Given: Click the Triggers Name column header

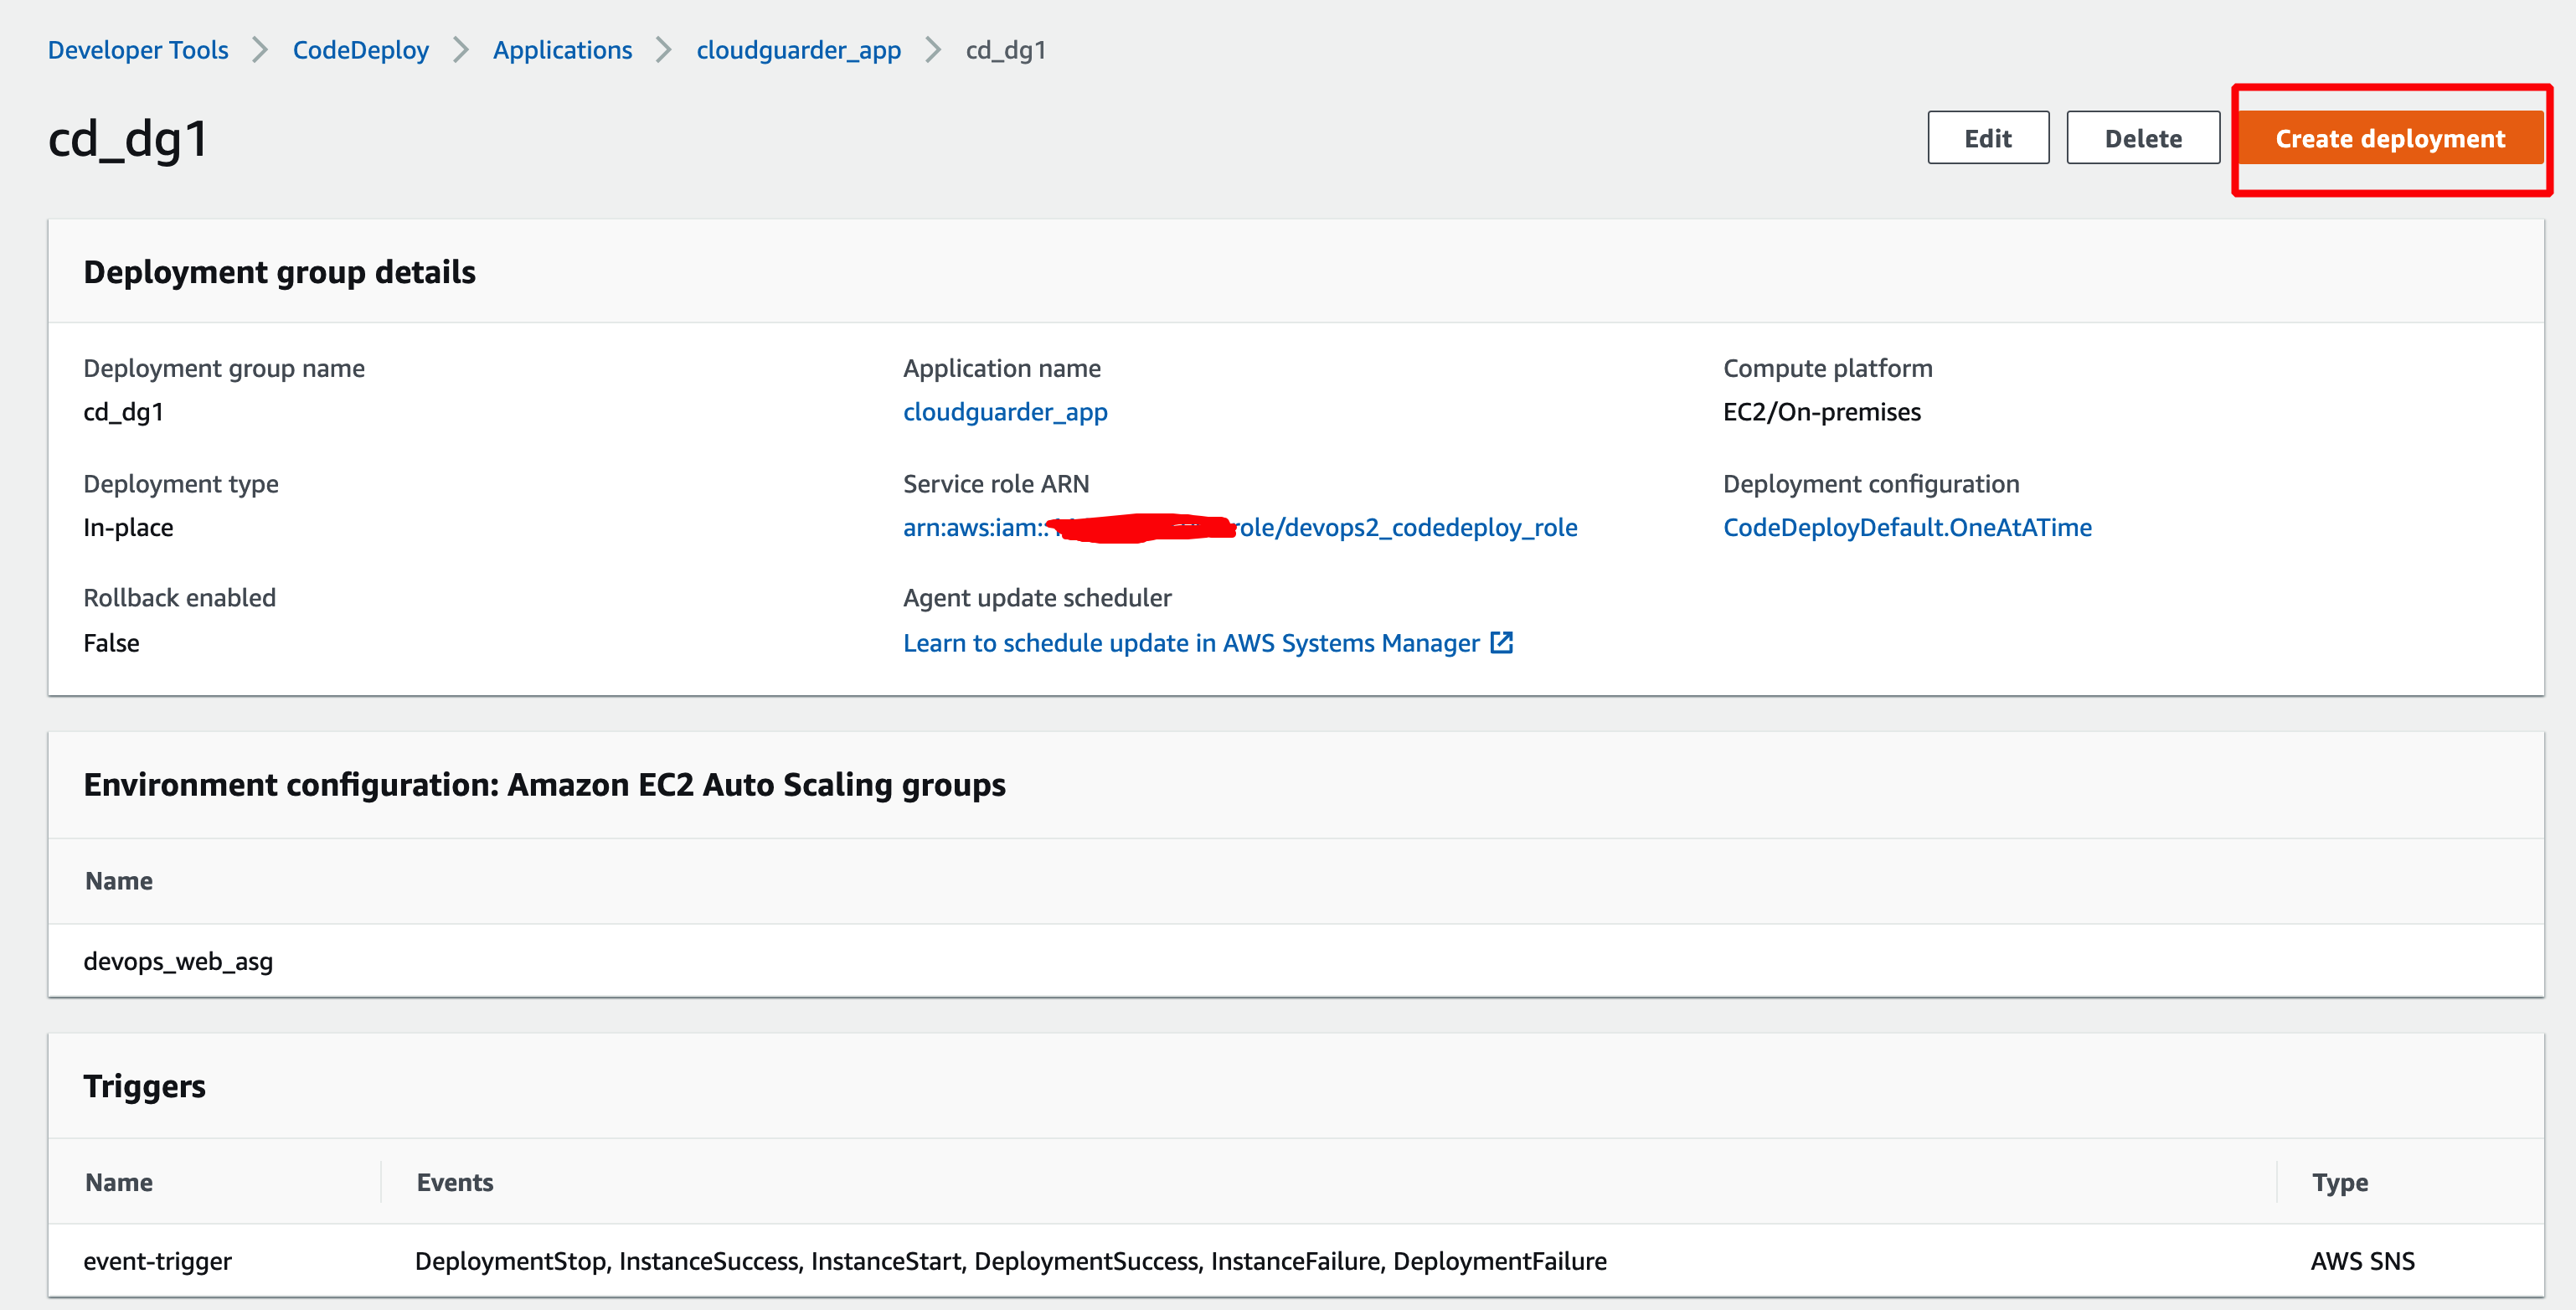Looking at the screenshot, I should (x=119, y=1182).
